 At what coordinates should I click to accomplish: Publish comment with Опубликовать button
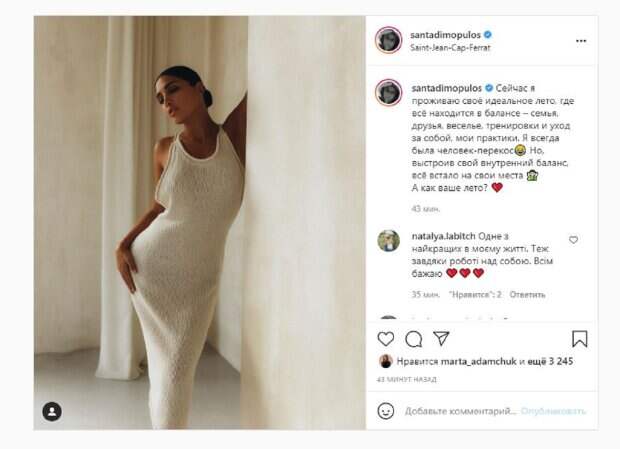(553, 411)
